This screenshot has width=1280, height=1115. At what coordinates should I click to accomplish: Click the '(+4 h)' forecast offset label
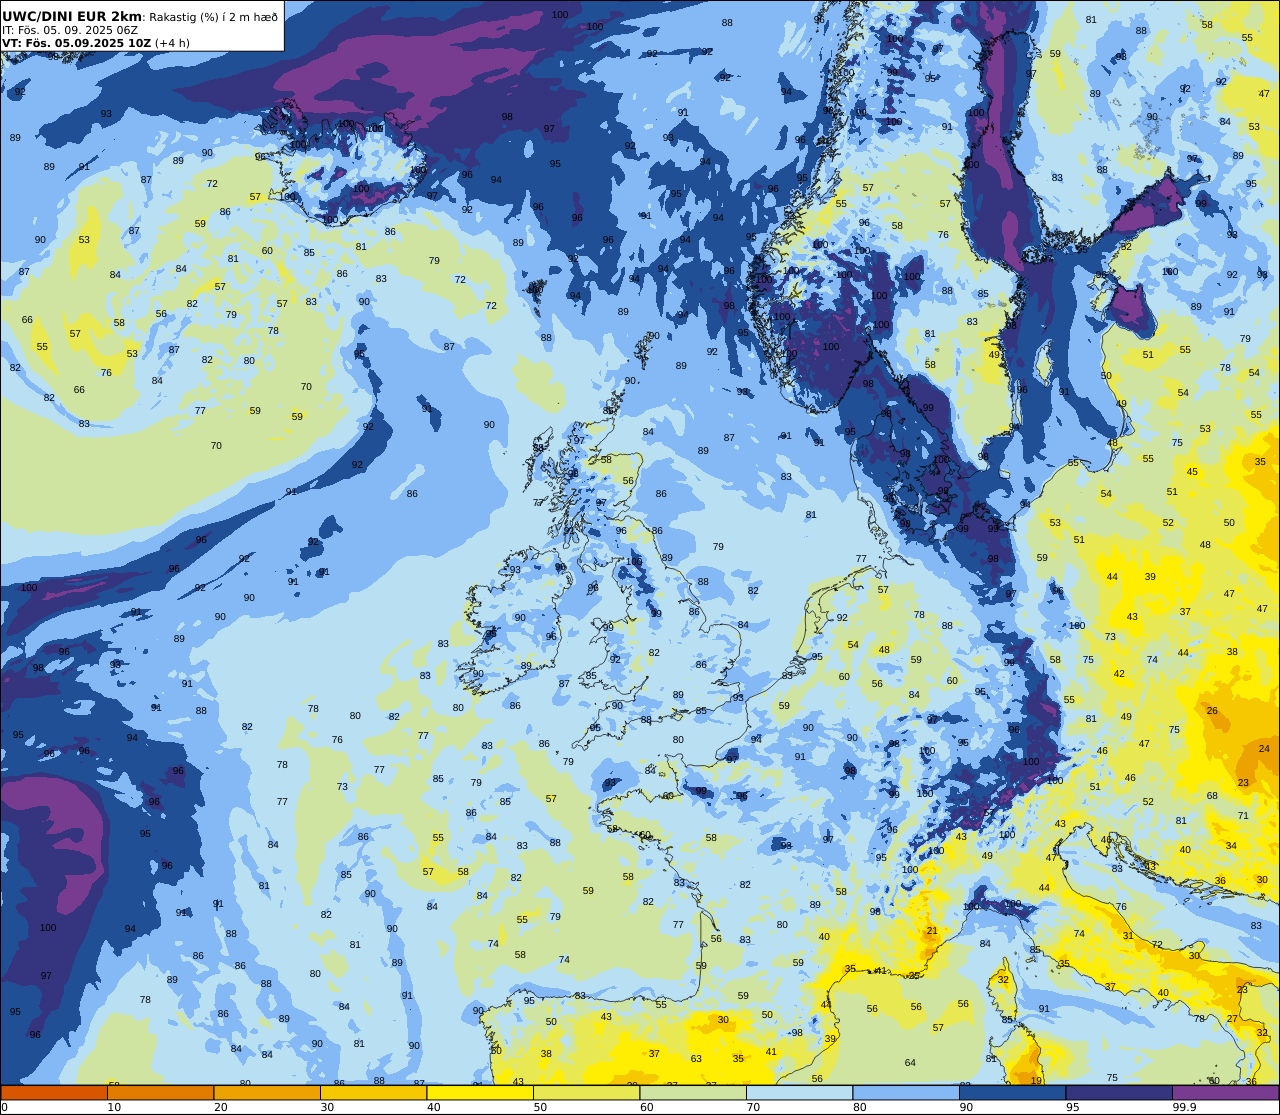[172, 43]
